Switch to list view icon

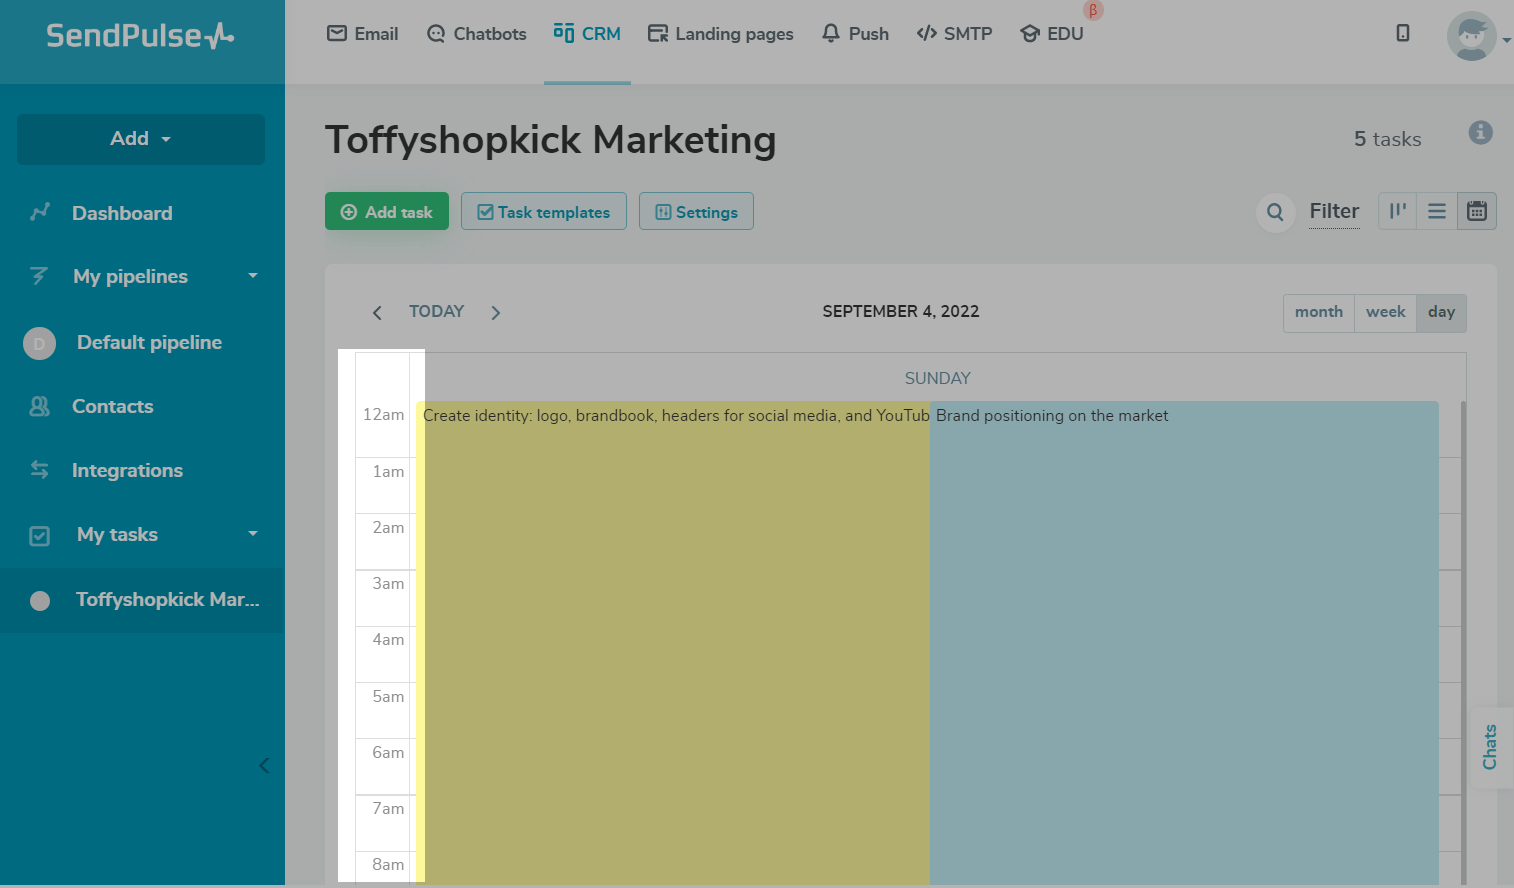tap(1437, 211)
